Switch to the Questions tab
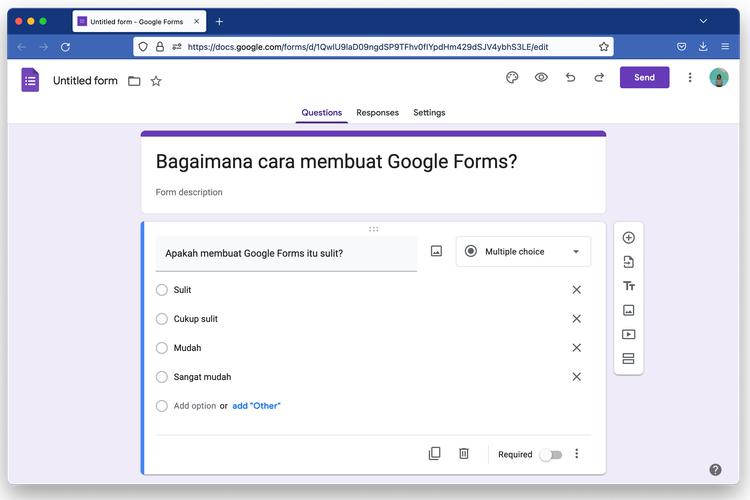This screenshot has height=500, width=750. click(321, 113)
